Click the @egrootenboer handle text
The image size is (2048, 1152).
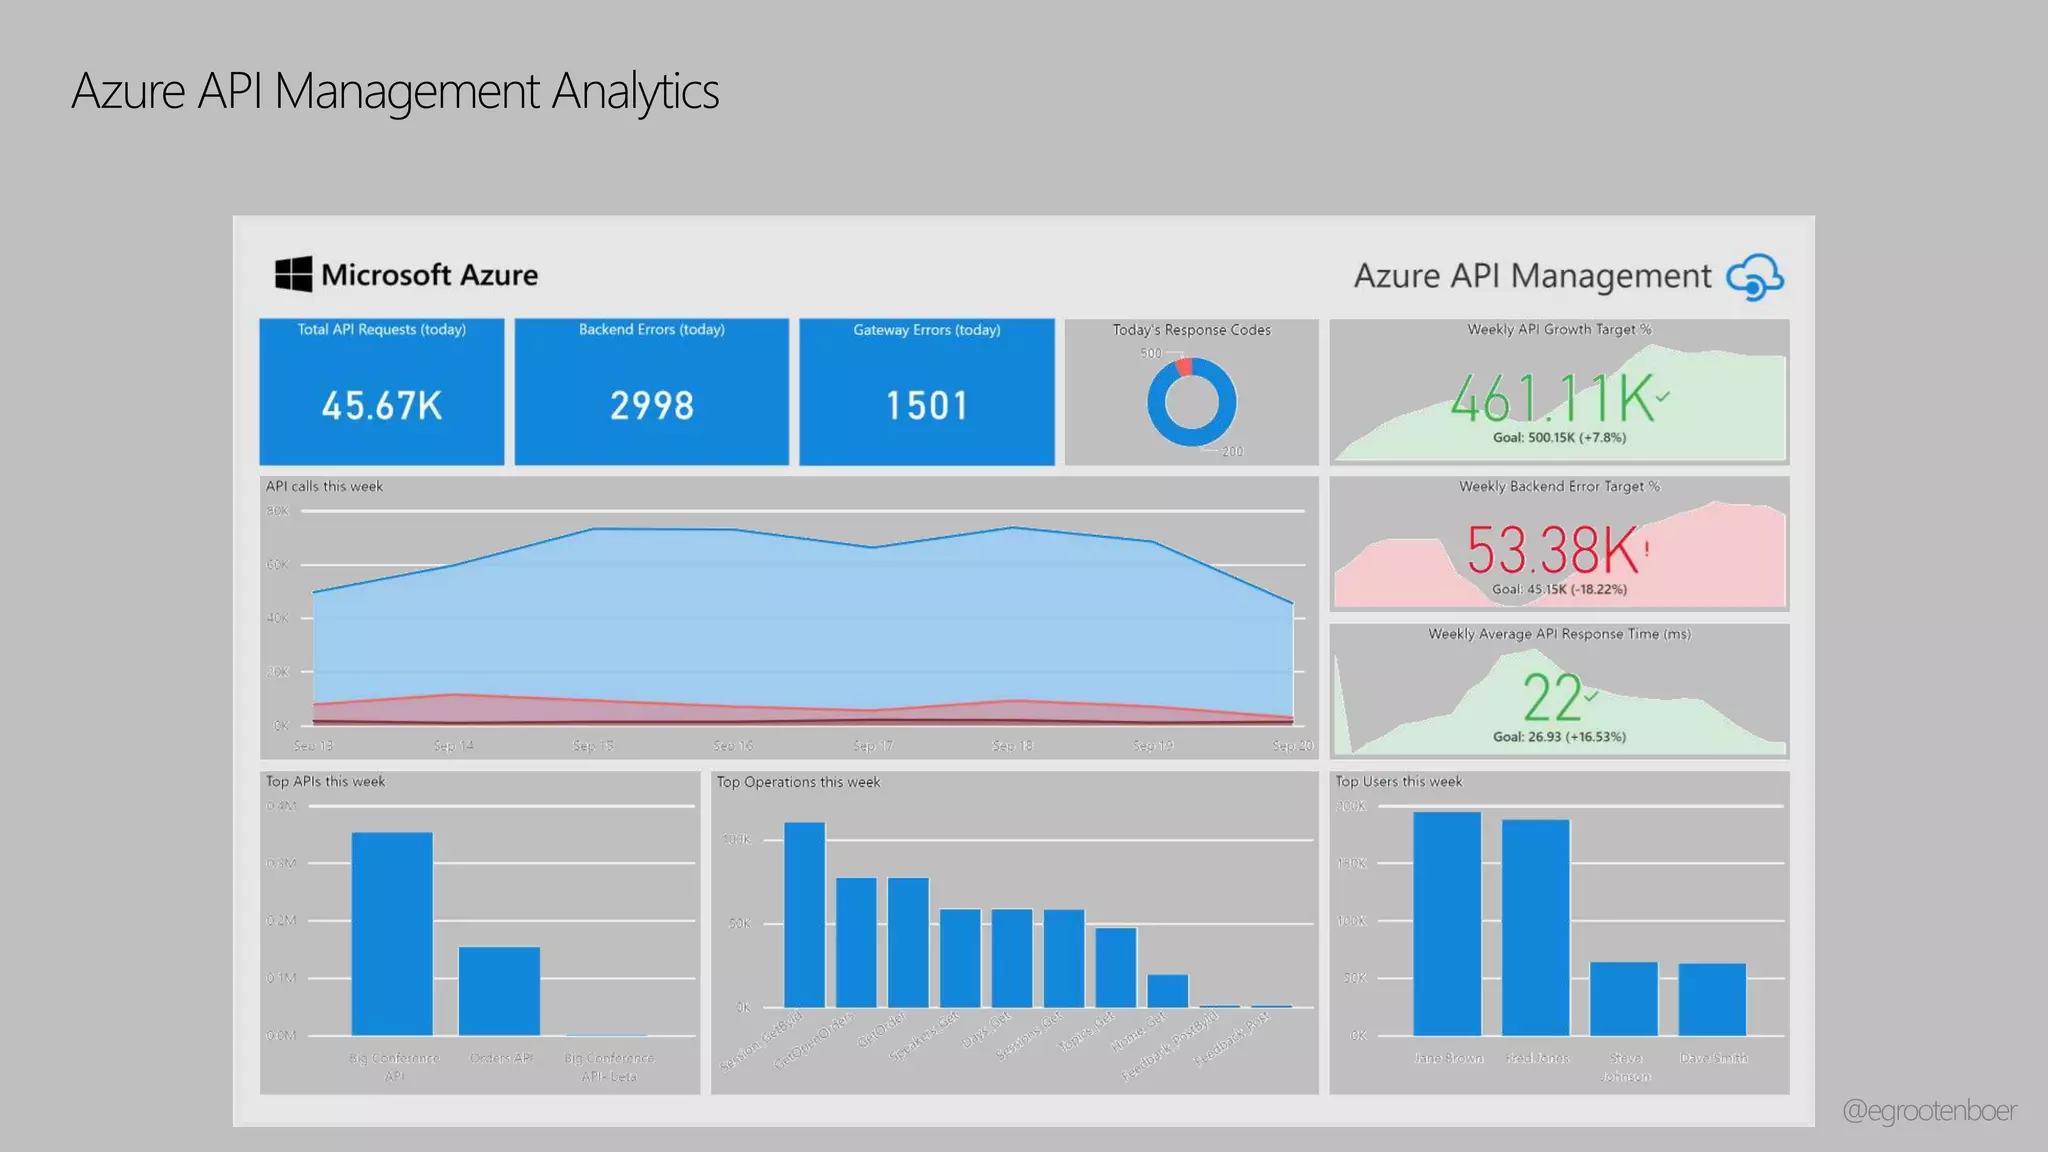[x=1928, y=1110]
